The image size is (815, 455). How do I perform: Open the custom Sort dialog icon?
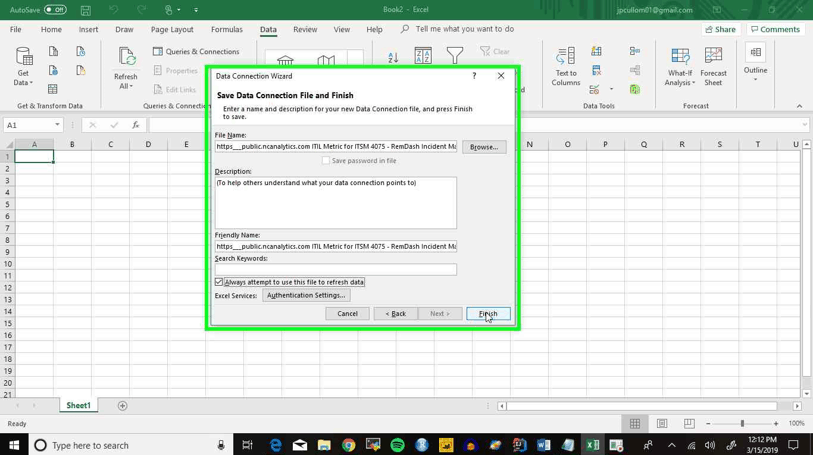coord(423,56)
